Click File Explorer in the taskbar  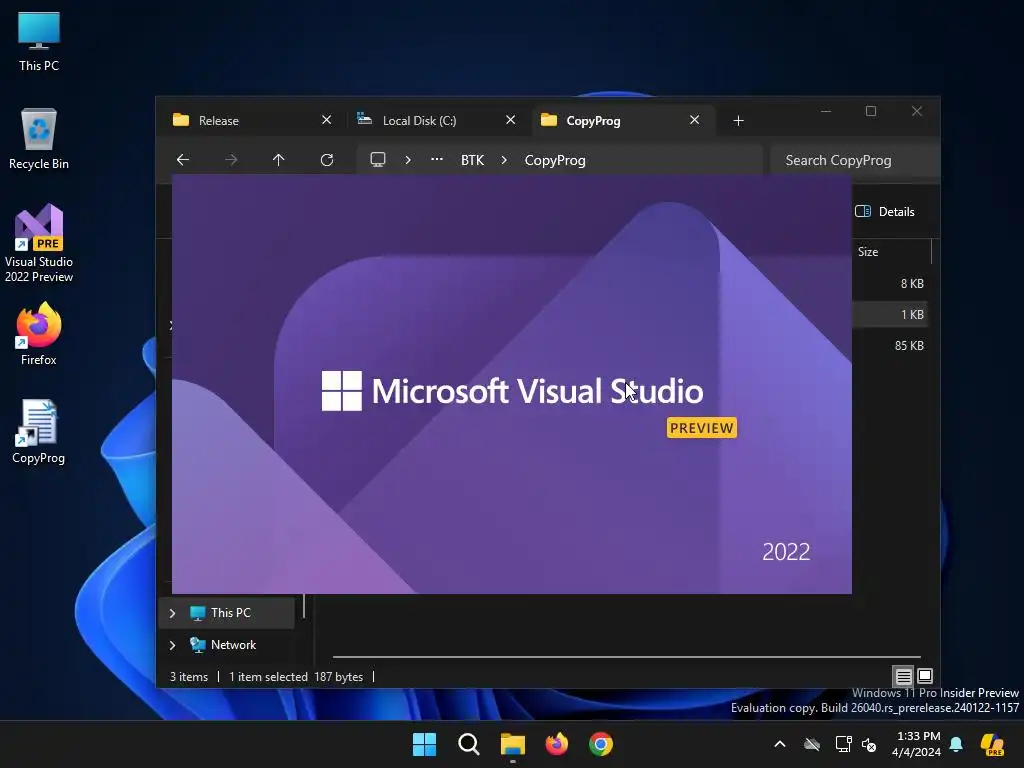513,744
